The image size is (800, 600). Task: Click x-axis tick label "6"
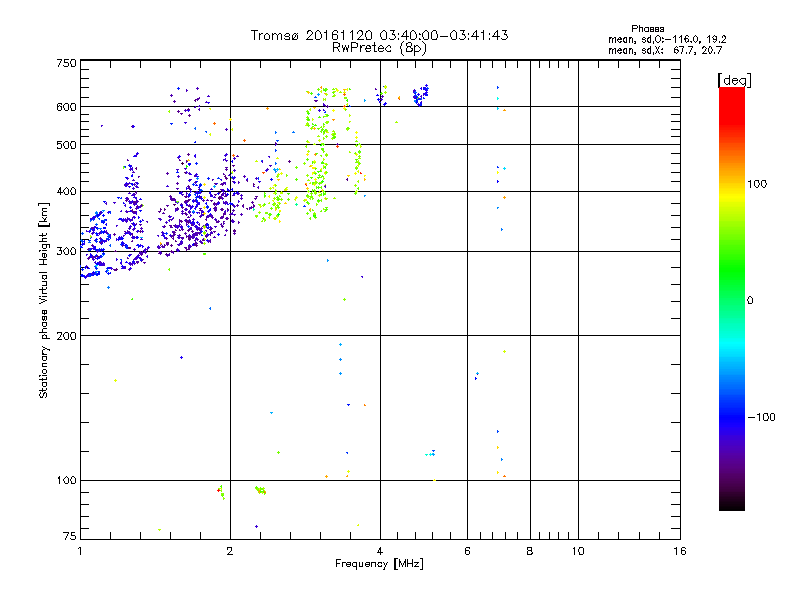pos(467,551)
